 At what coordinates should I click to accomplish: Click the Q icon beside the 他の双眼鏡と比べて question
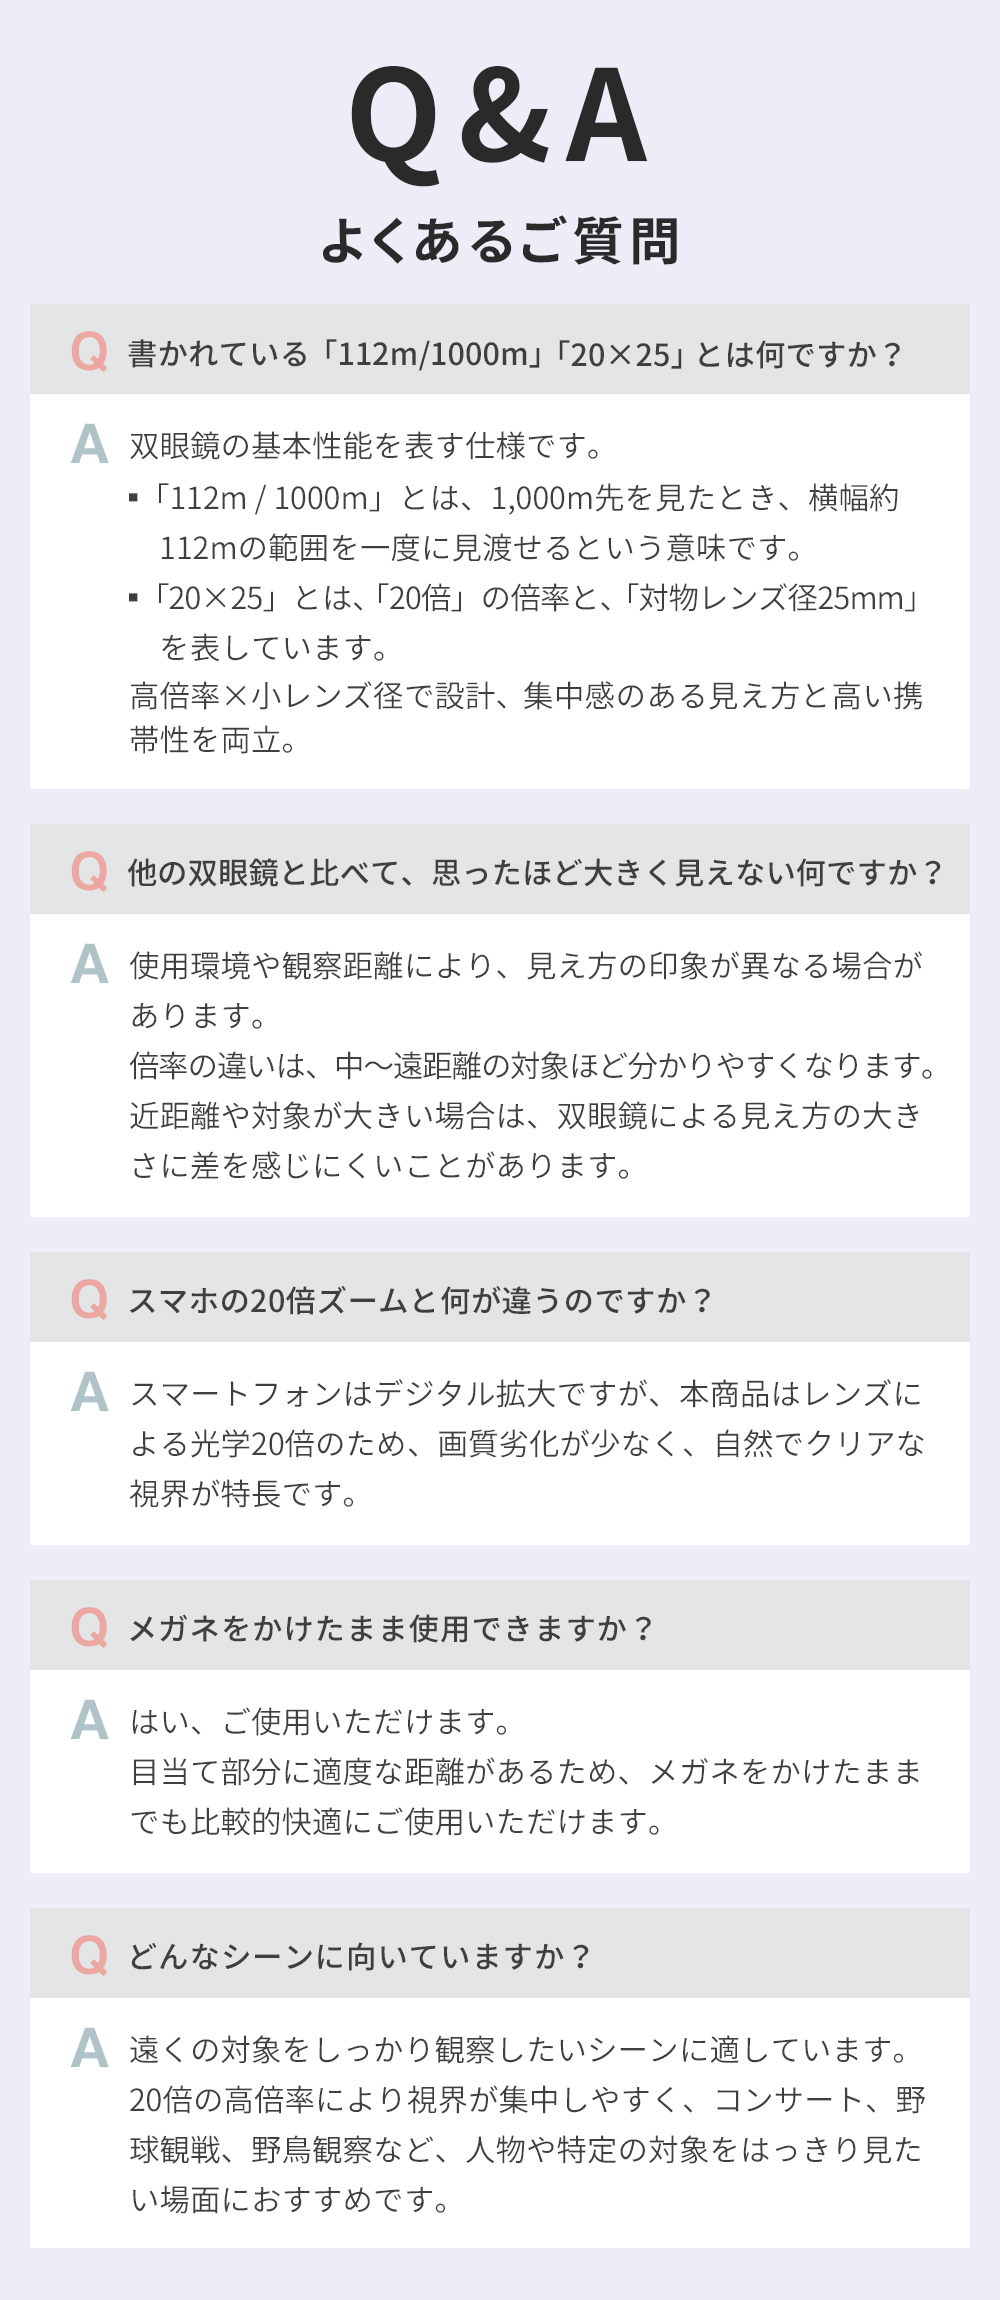(89, 871)
